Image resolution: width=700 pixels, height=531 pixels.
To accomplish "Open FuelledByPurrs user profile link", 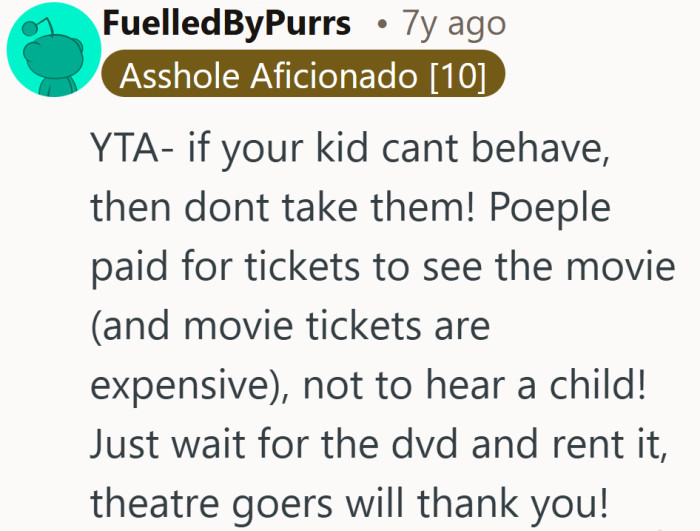I will pyautogui.click(x=227, y=24).
